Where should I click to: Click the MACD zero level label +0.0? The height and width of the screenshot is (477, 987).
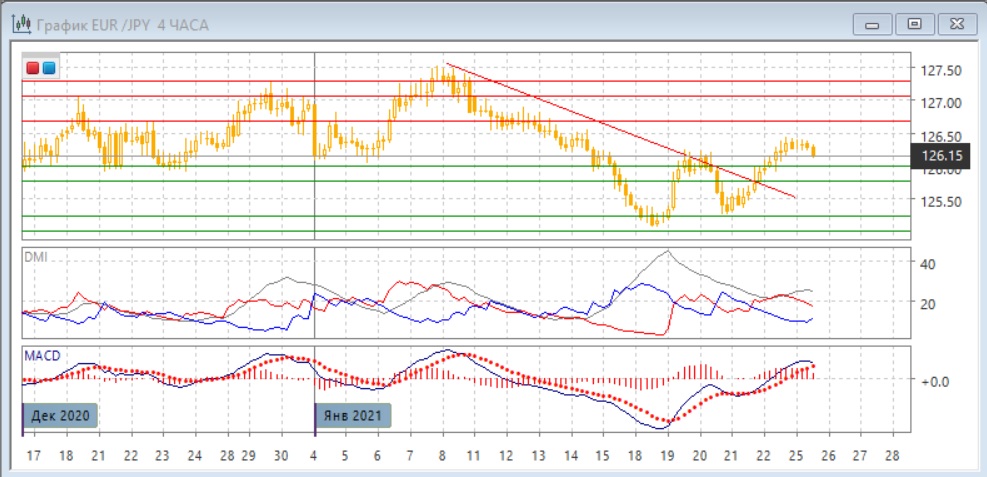pos(934,381)
